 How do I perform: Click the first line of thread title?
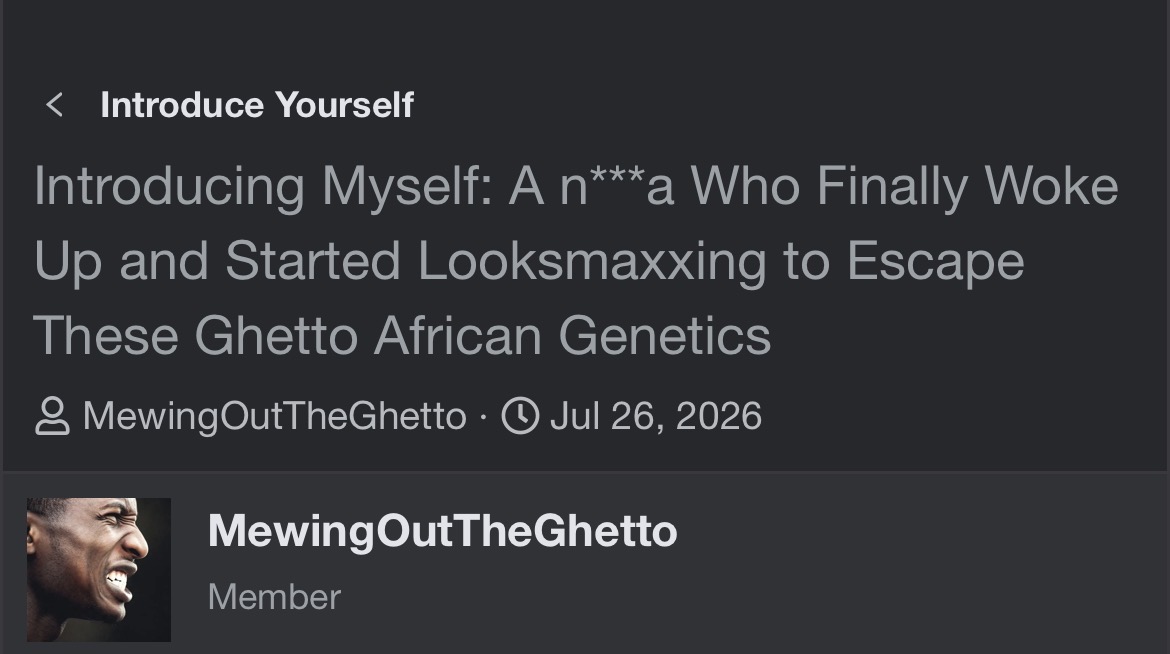point(575,186)
